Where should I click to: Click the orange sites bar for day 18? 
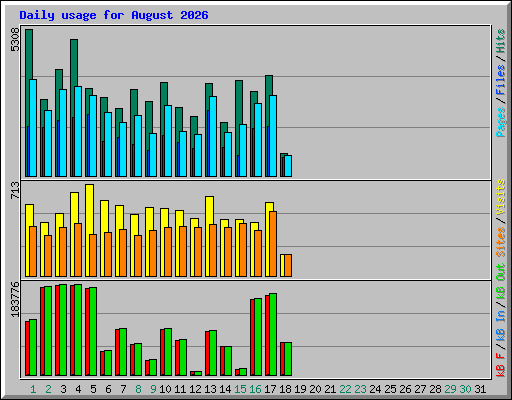tap(288, 265)
